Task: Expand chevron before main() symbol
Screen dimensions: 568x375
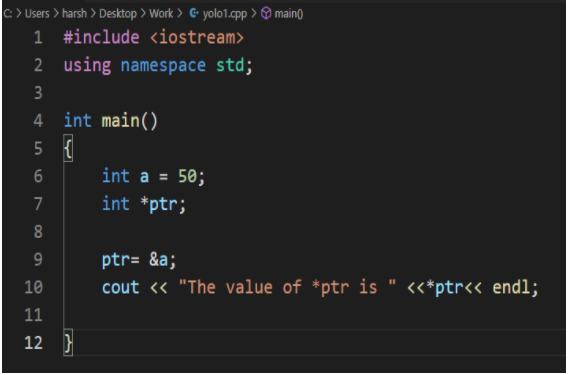Action: click(x=254, y=14)
